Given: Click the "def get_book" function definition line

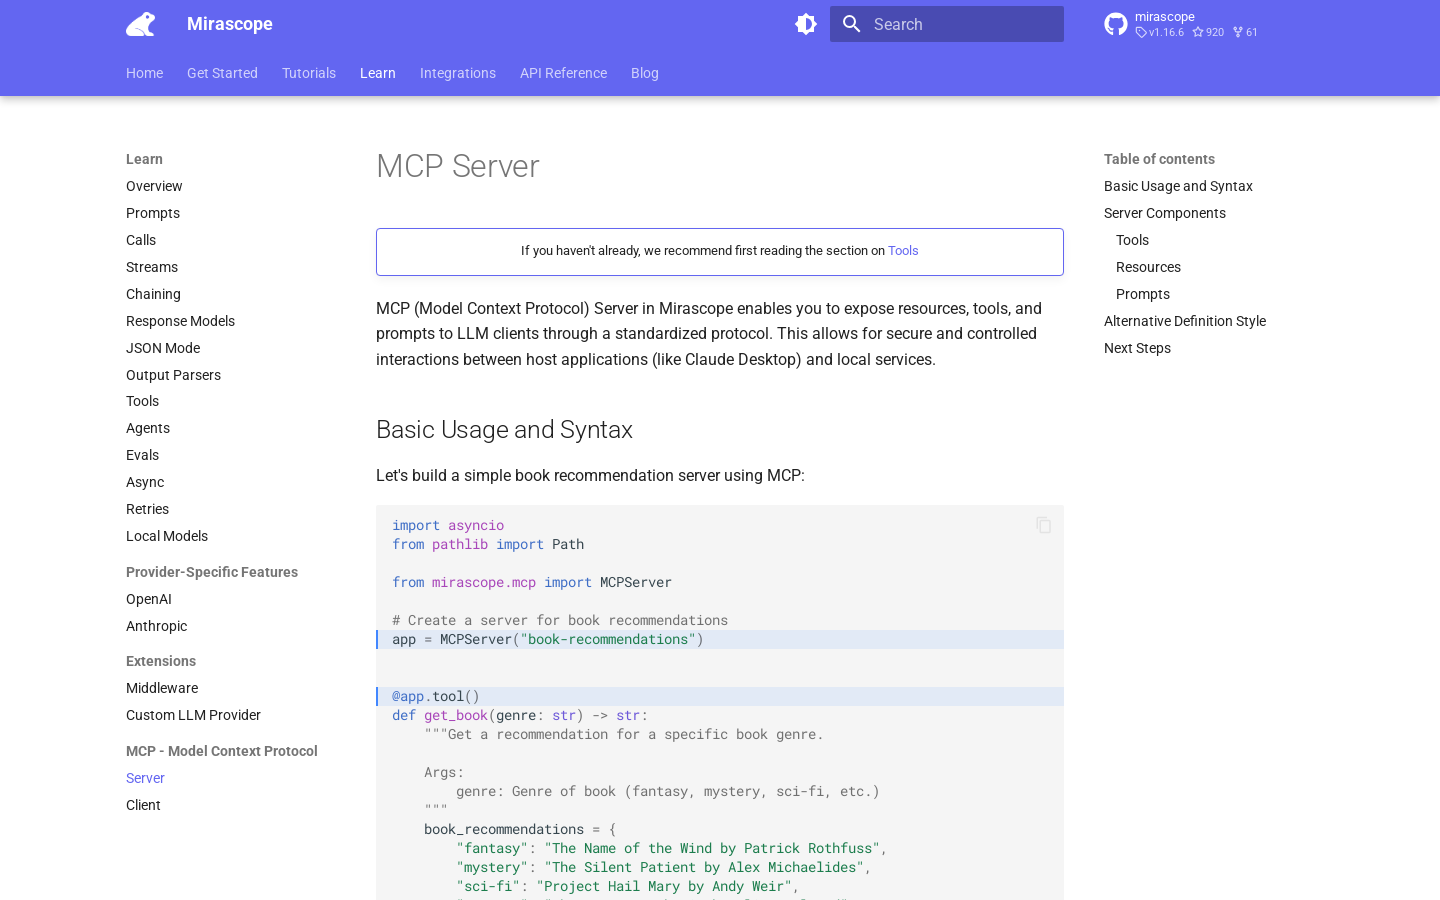Looking at the screenshot, I should (520, 715).
